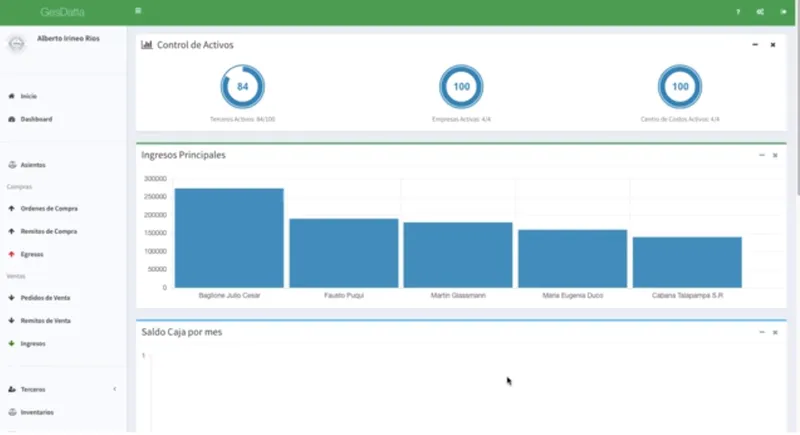Expand the Terceros submenu chevron
The height and width of the screenshot is (435, 800).
115,389
